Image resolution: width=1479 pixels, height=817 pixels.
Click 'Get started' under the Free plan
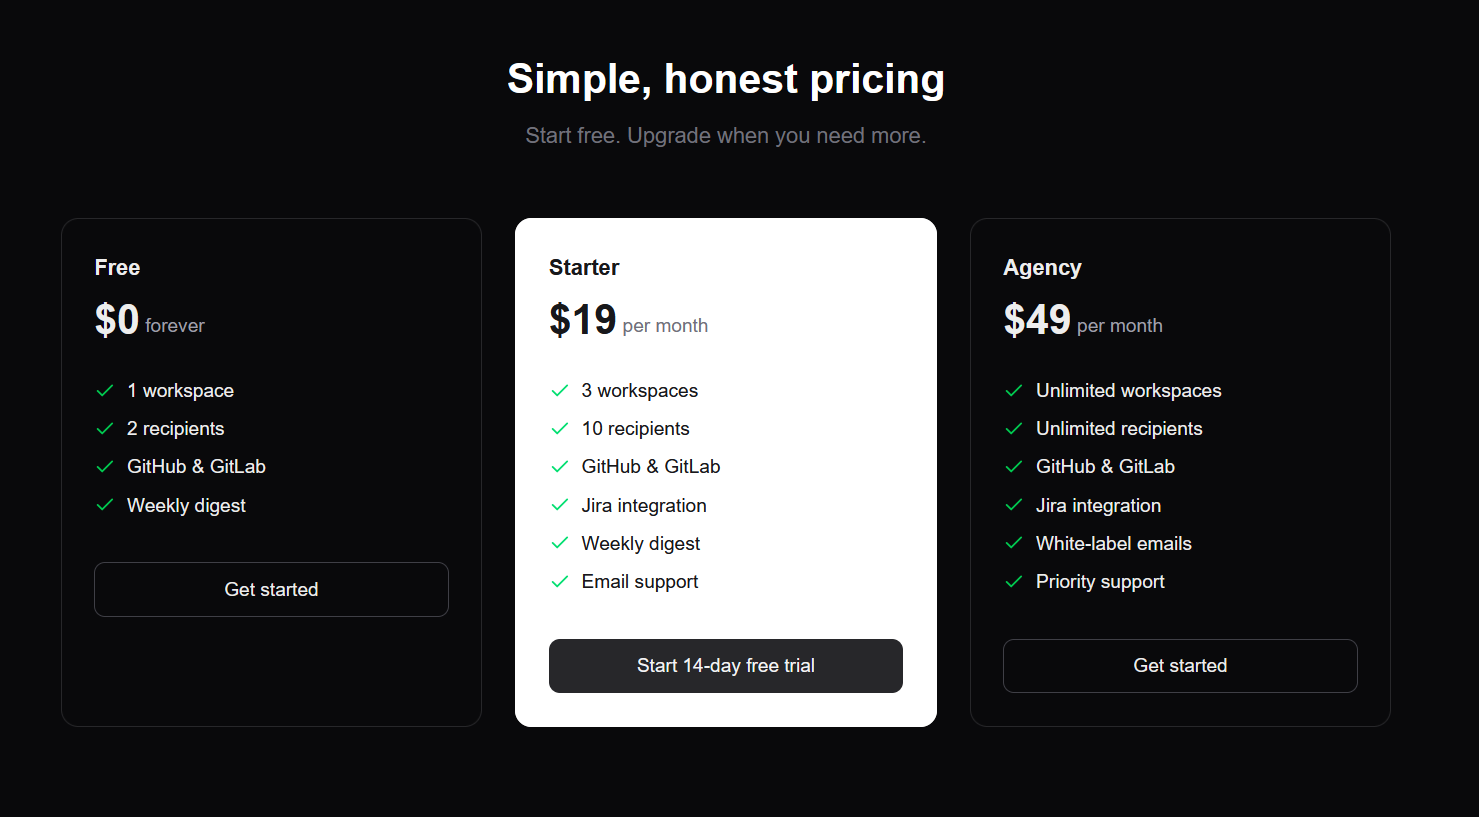pyautogui.click(x=271, y=589)
